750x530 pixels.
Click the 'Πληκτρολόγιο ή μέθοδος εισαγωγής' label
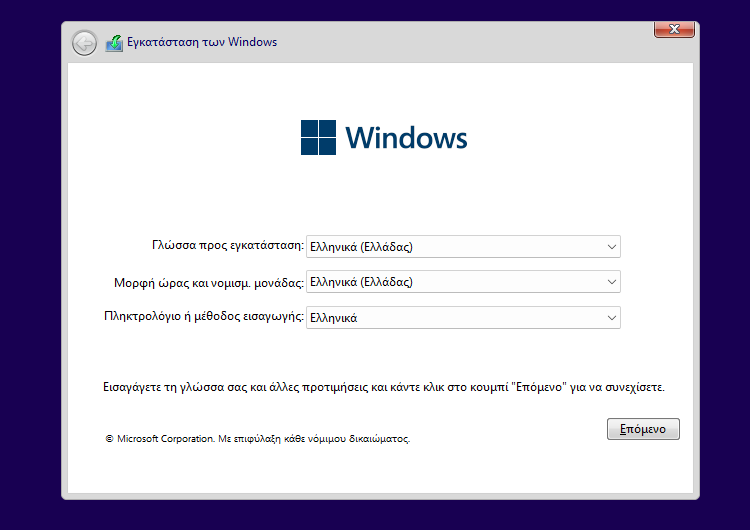point(204,317)
